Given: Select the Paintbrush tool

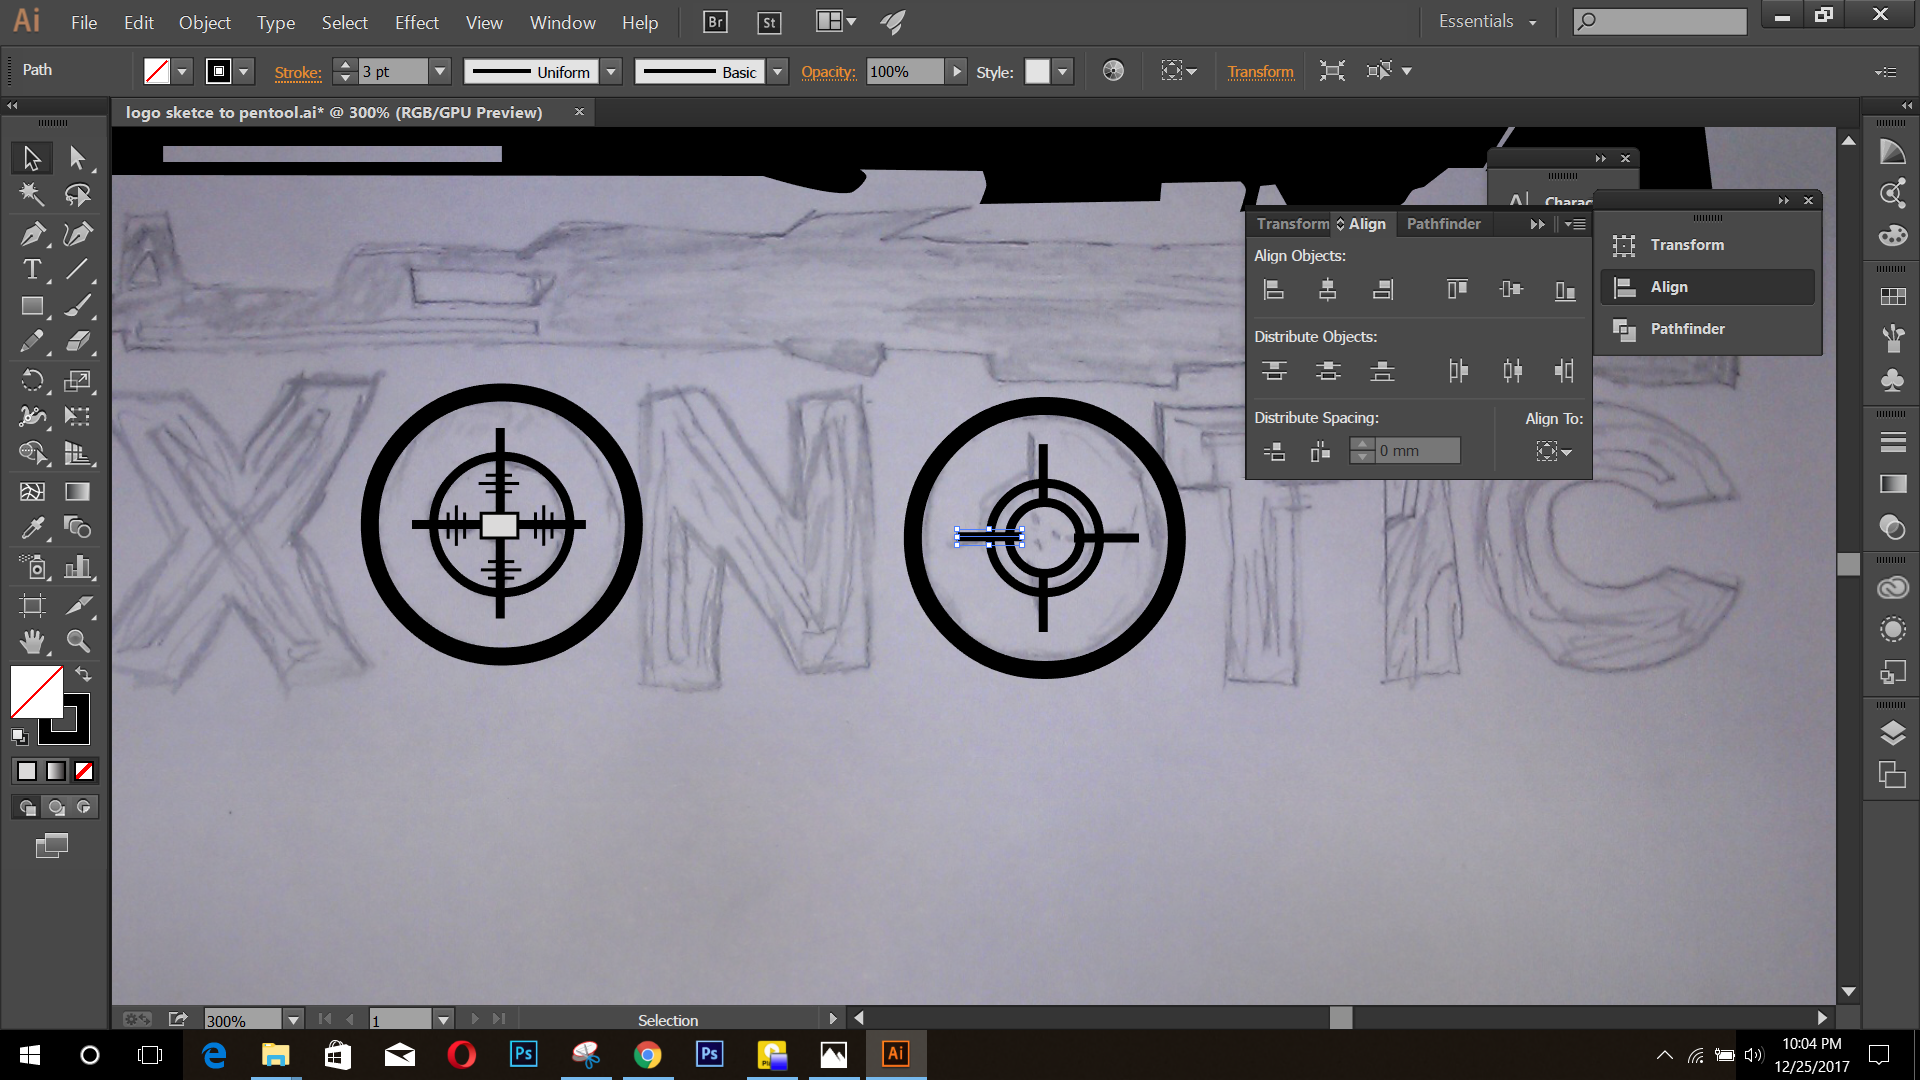Looking at the screenshot, I should coord(77,305).
